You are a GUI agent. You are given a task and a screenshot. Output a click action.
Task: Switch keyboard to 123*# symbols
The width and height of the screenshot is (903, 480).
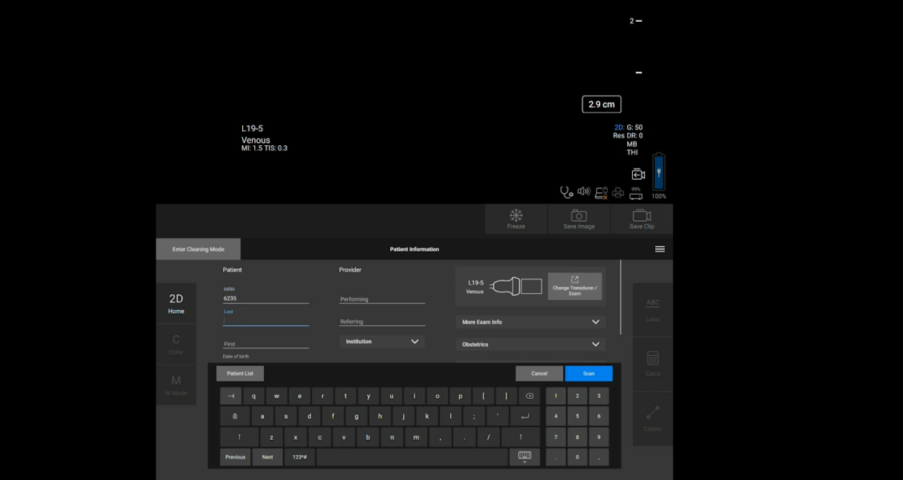click(298, 457)
